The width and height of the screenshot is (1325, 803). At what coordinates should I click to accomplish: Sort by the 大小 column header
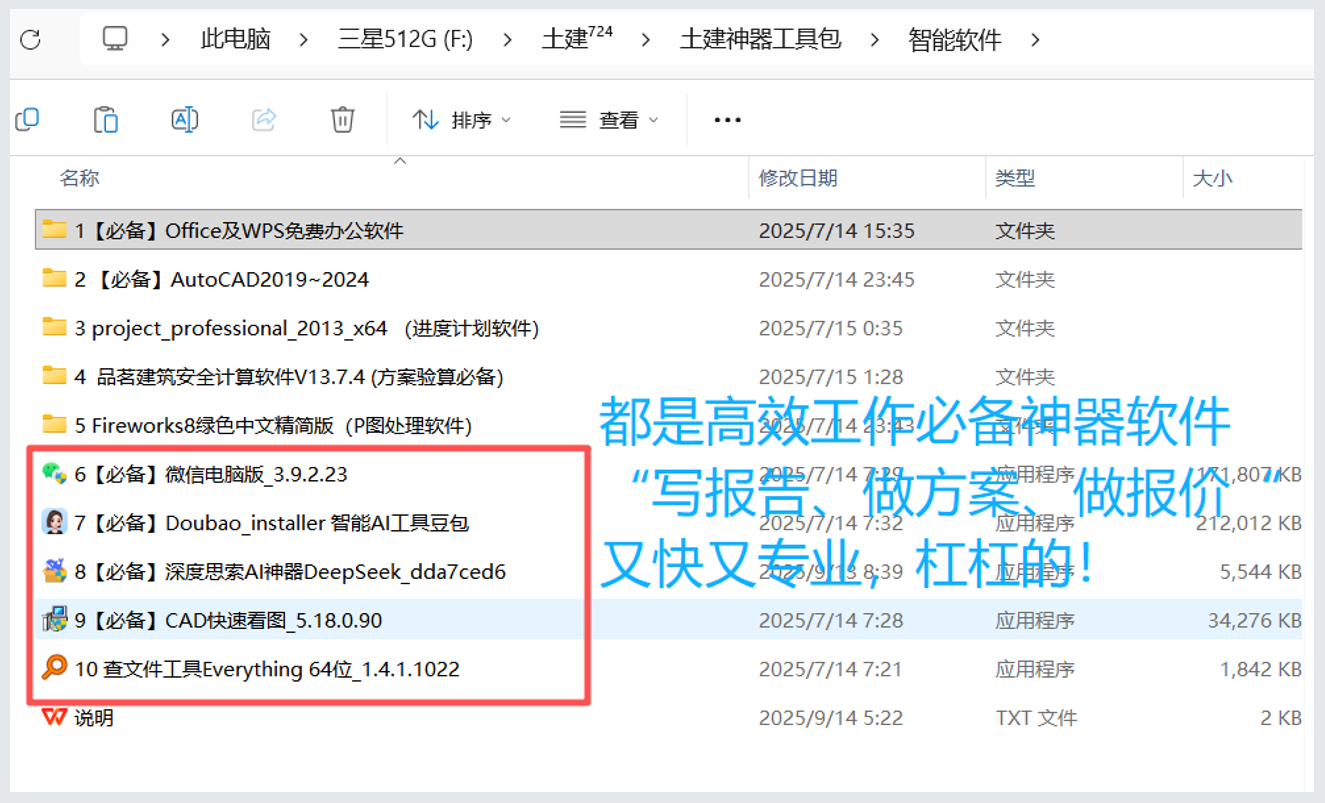[1212, 178]
